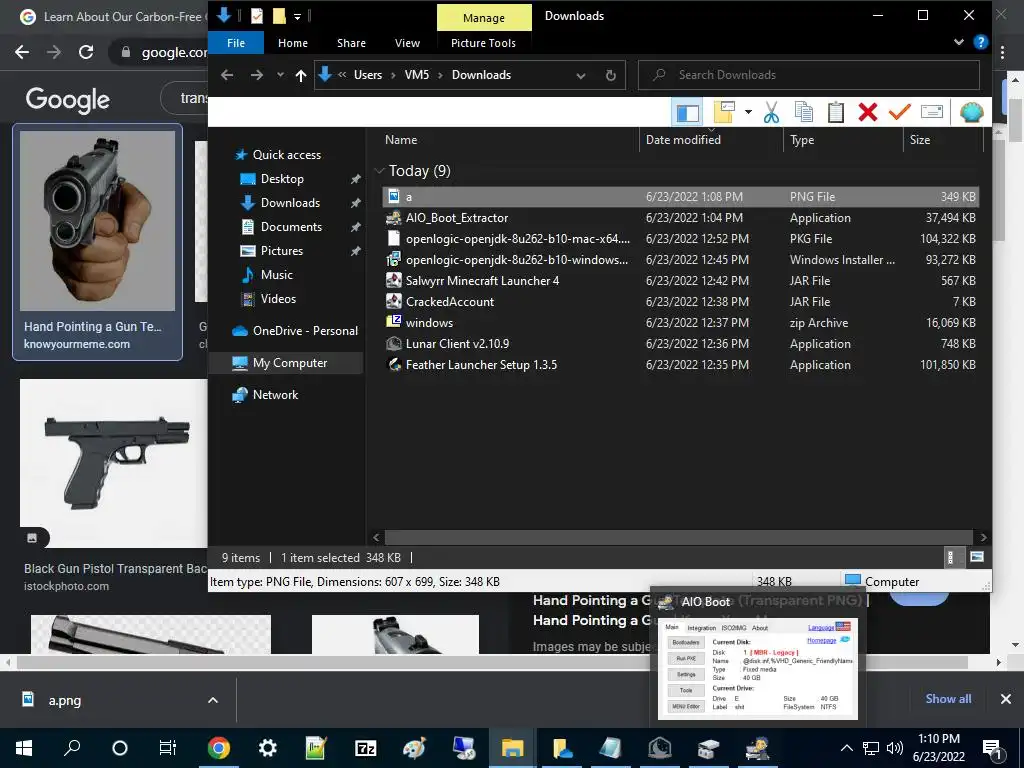Click the orange checkmark Properties icon

(899, 112)
